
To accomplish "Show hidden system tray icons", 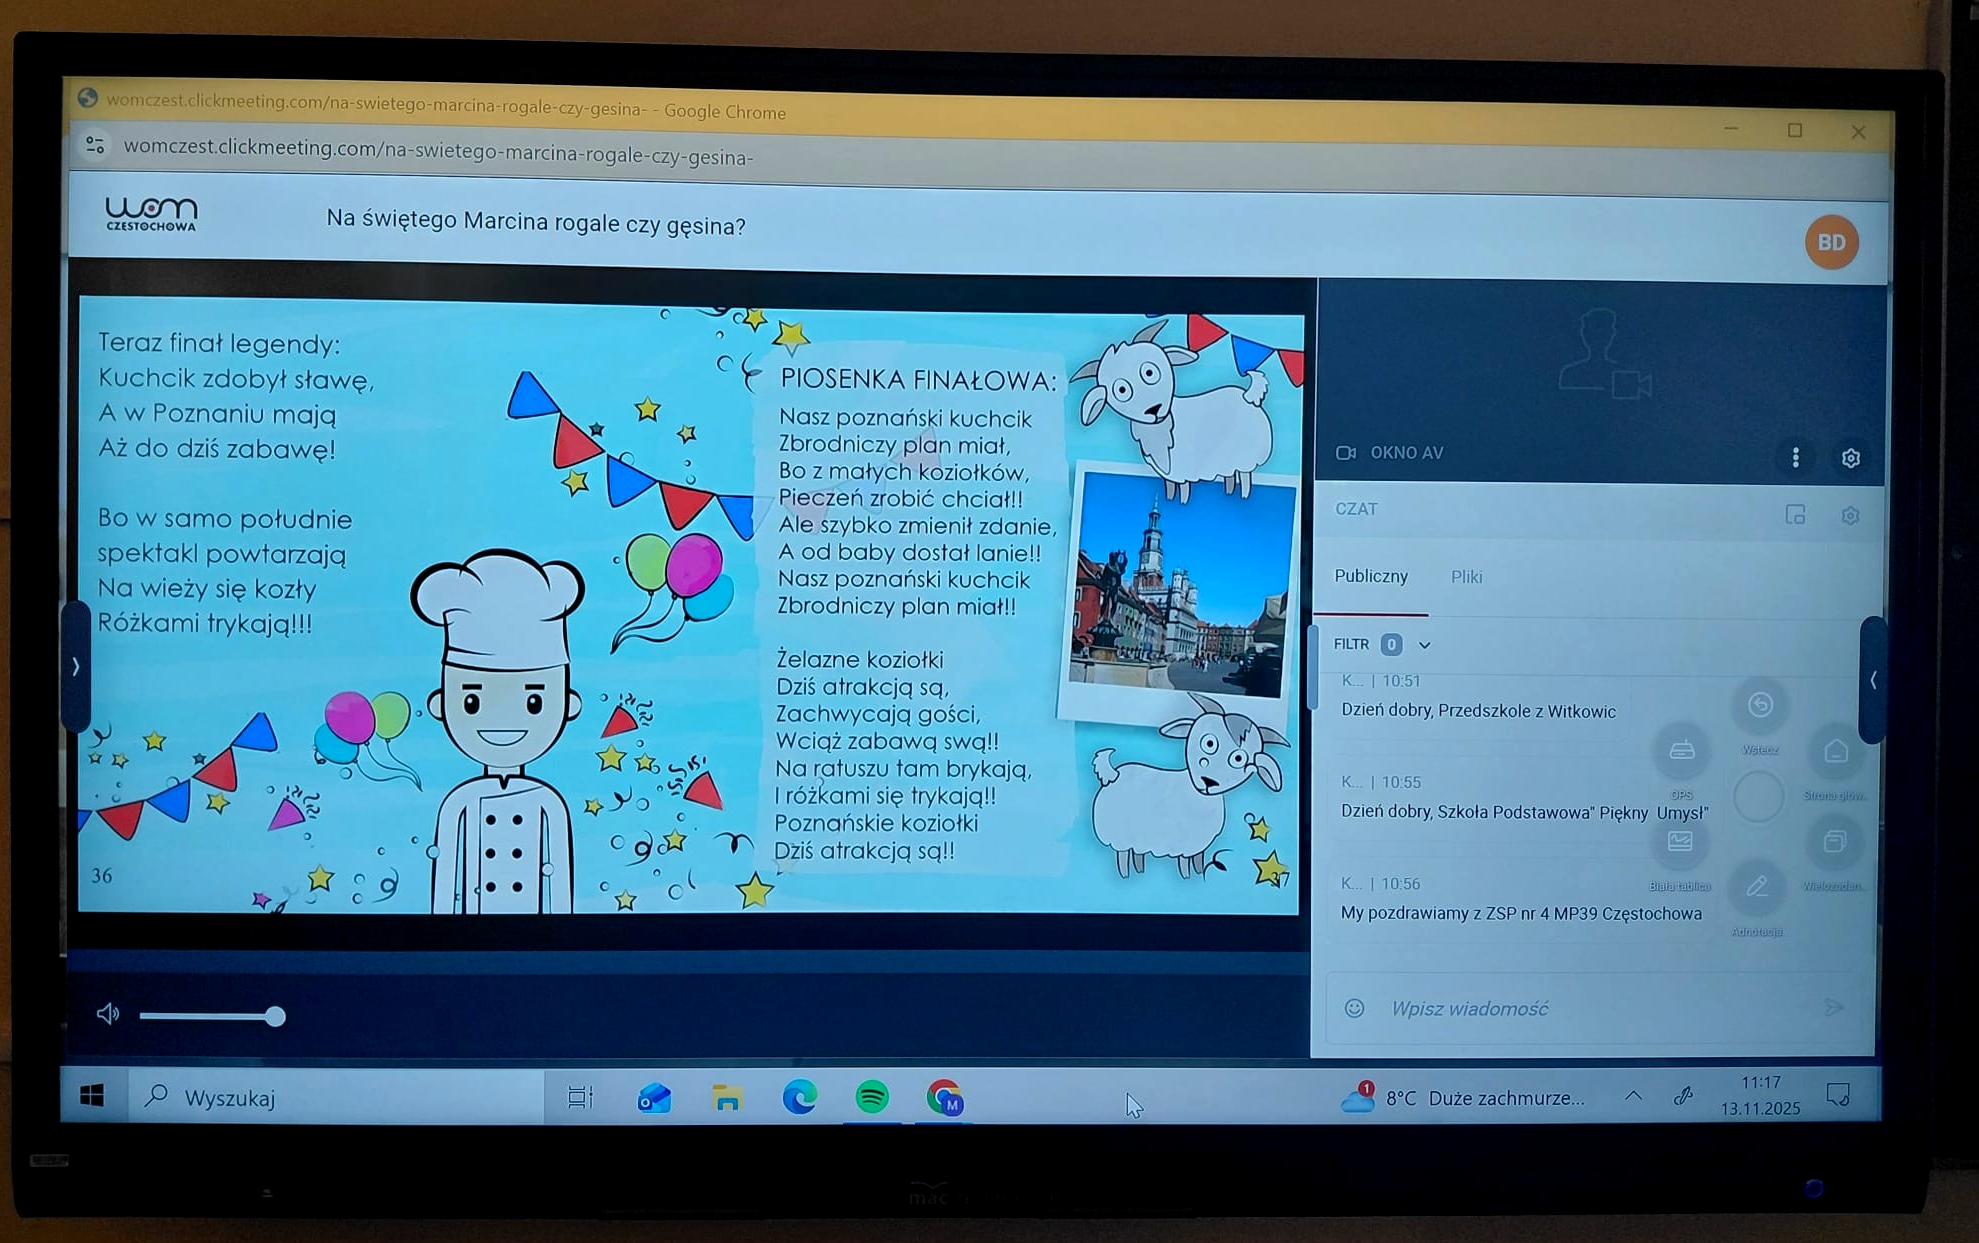I will pyautogui.click(x=1633, y=1096).
